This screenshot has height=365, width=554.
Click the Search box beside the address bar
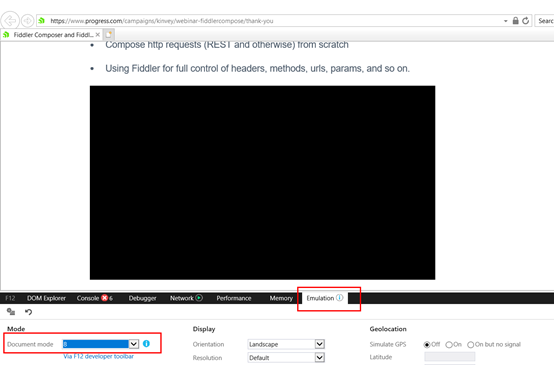coord(545,21)
